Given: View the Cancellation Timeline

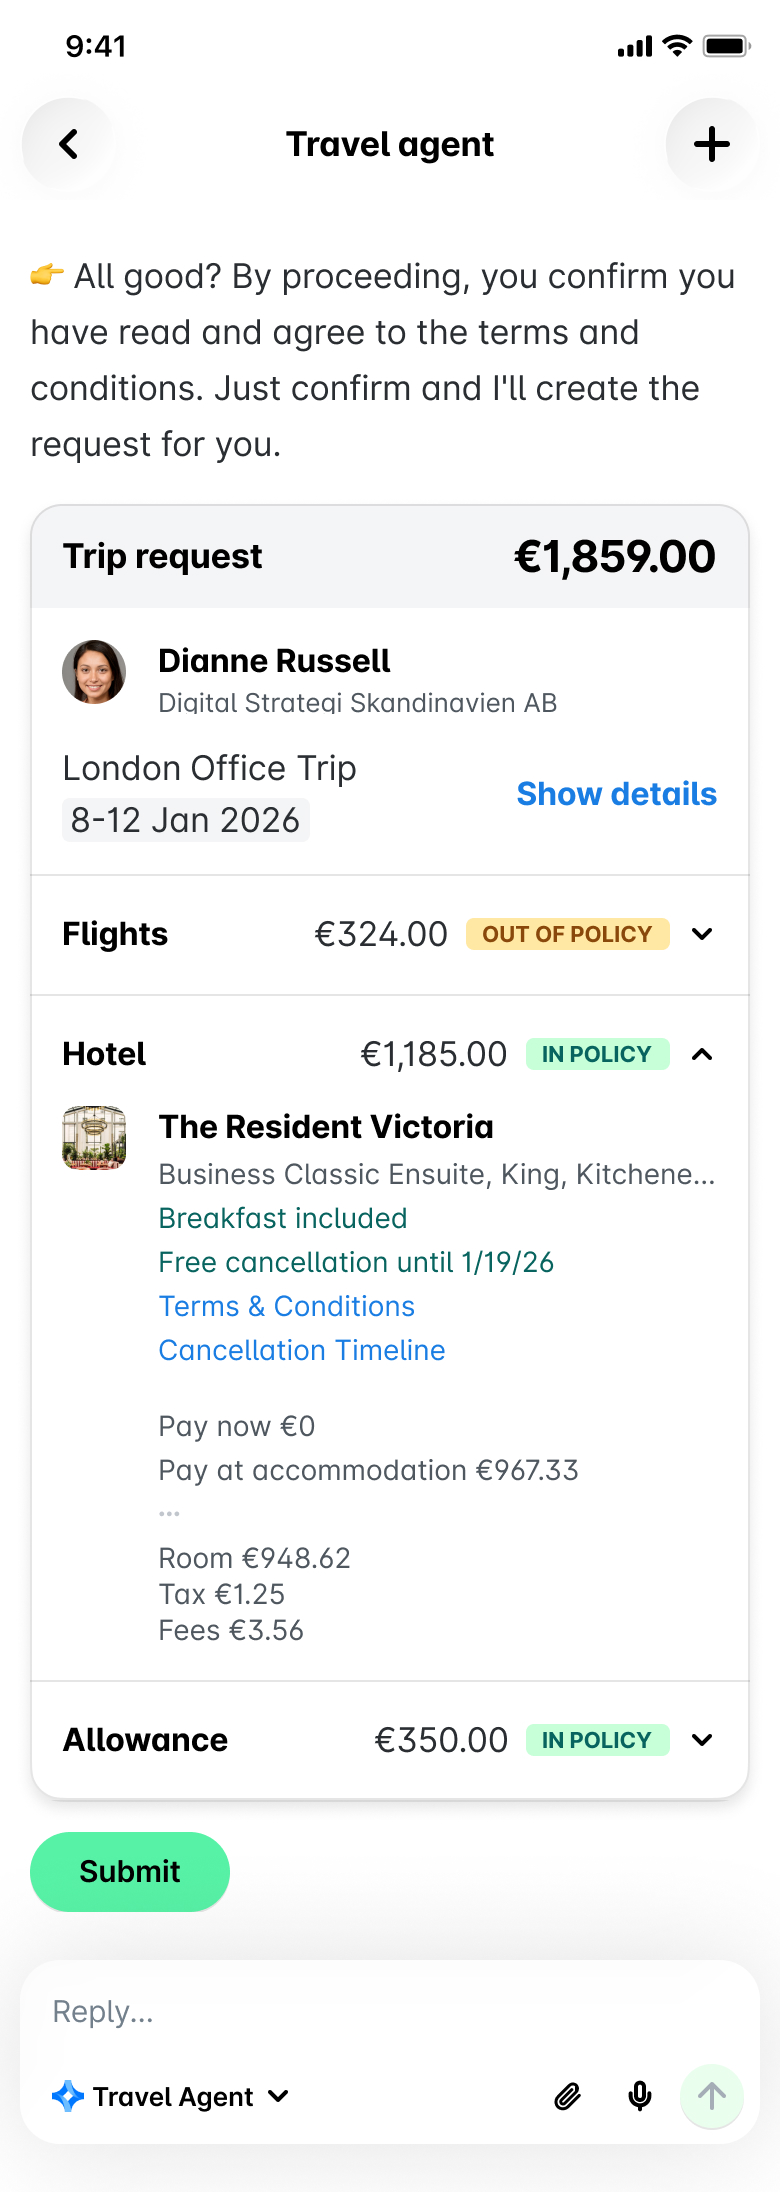Looking at the screenshot, I should pyautogui.click(x=301, y=1350).
